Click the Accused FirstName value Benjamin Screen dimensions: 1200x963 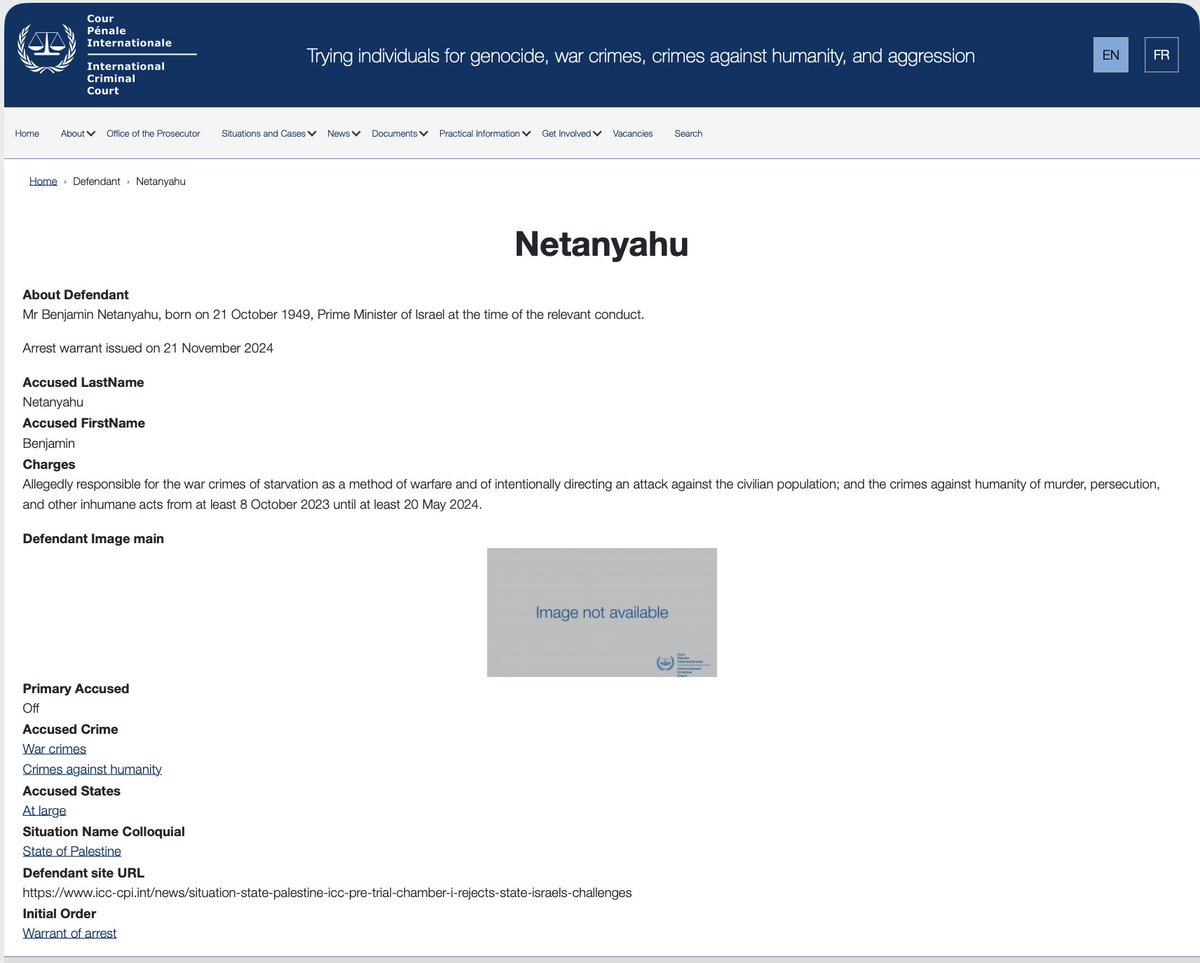pos(49,443)
